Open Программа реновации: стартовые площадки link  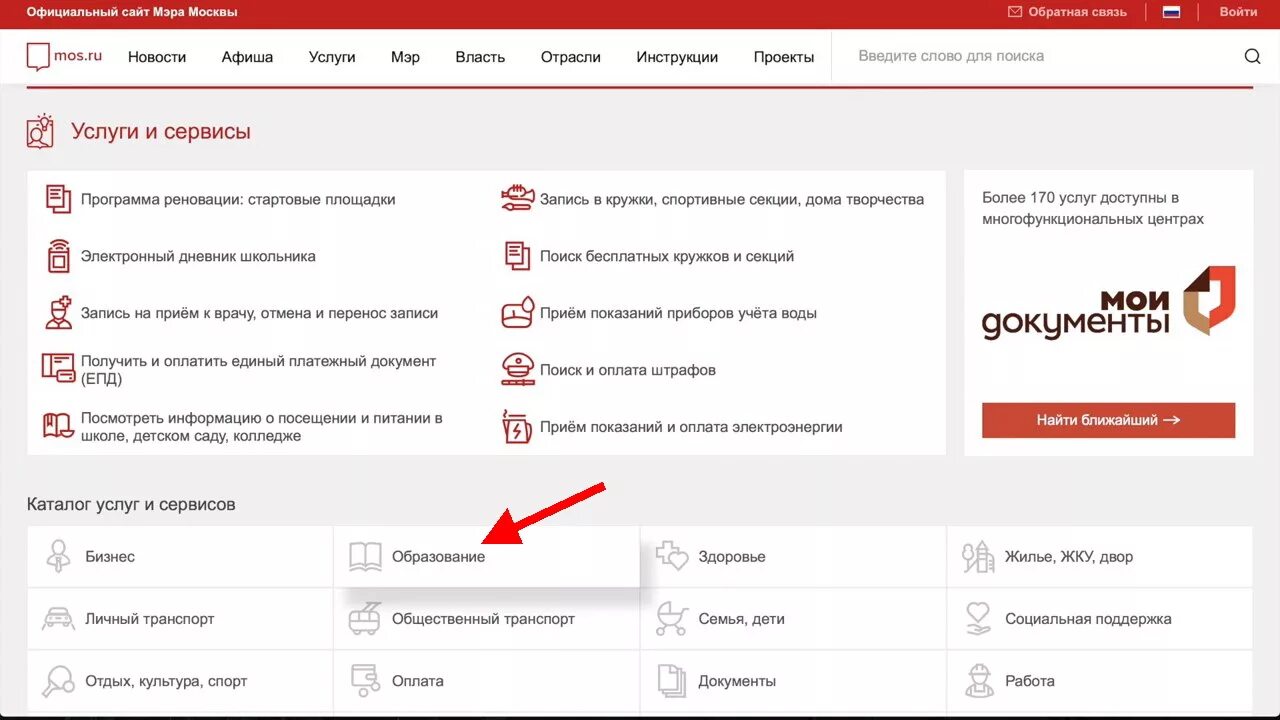238,199
